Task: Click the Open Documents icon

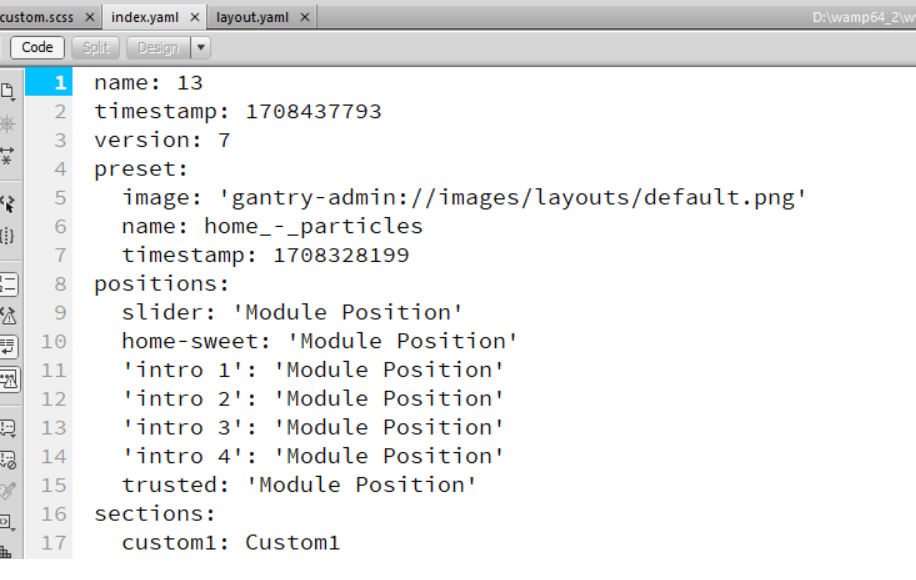Action: (10, 92)
